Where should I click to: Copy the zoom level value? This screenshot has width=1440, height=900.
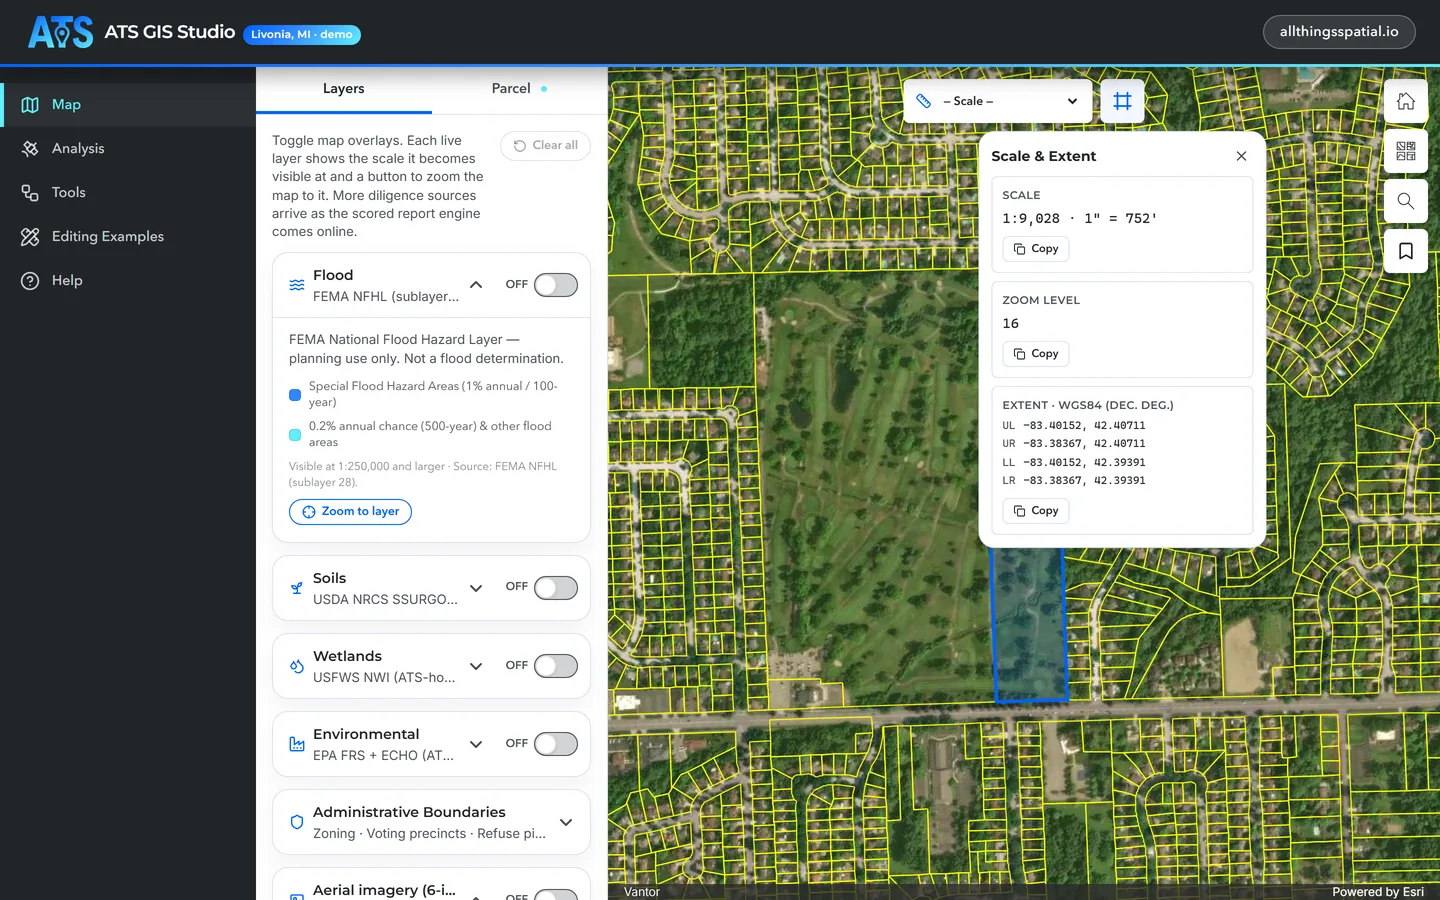1036,354
